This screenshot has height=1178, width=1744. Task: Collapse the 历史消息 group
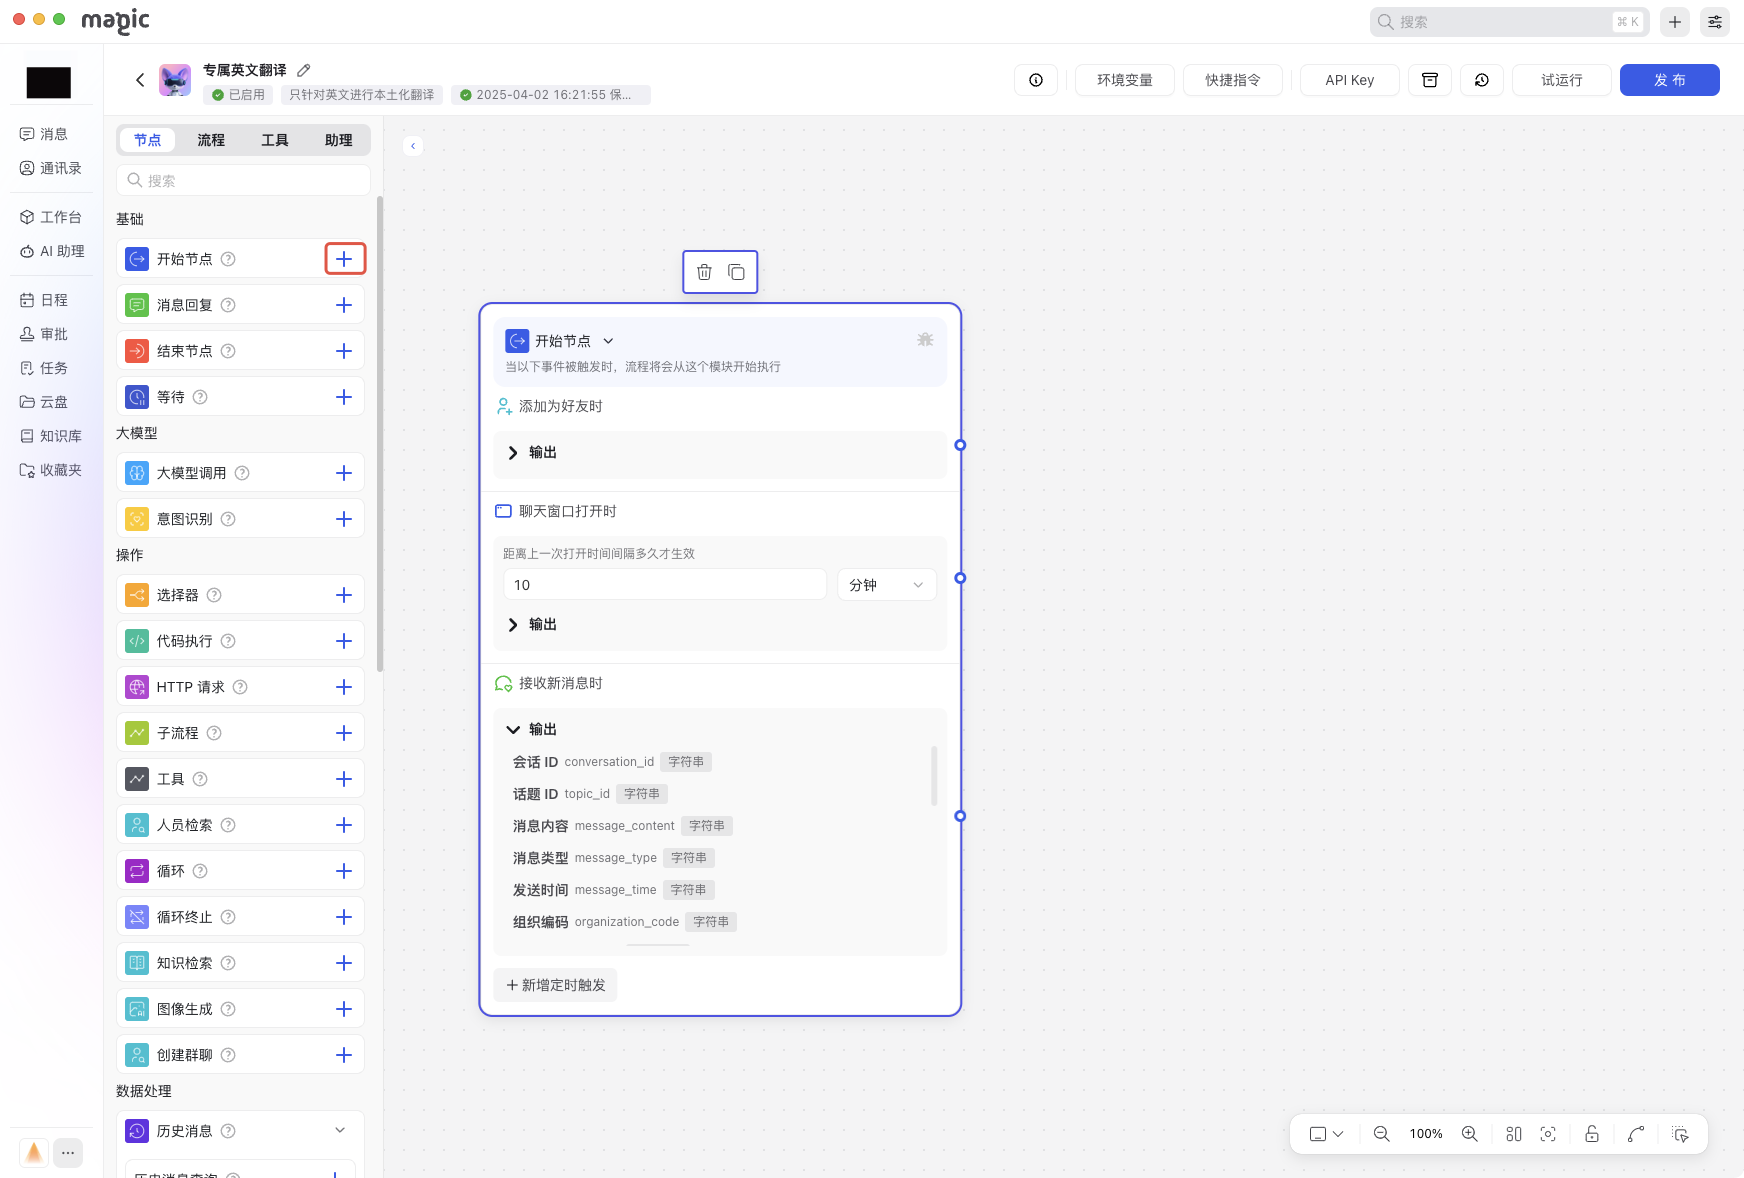coord(340,1130)
